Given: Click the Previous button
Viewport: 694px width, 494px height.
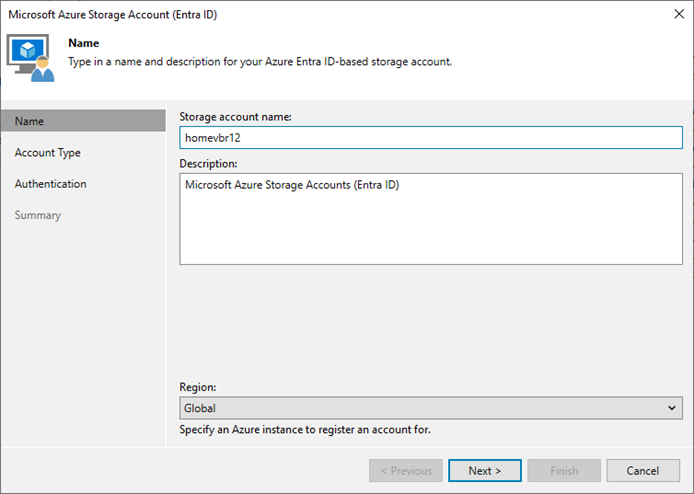Looking at the screenshot, I should click(x=406, y=471).
